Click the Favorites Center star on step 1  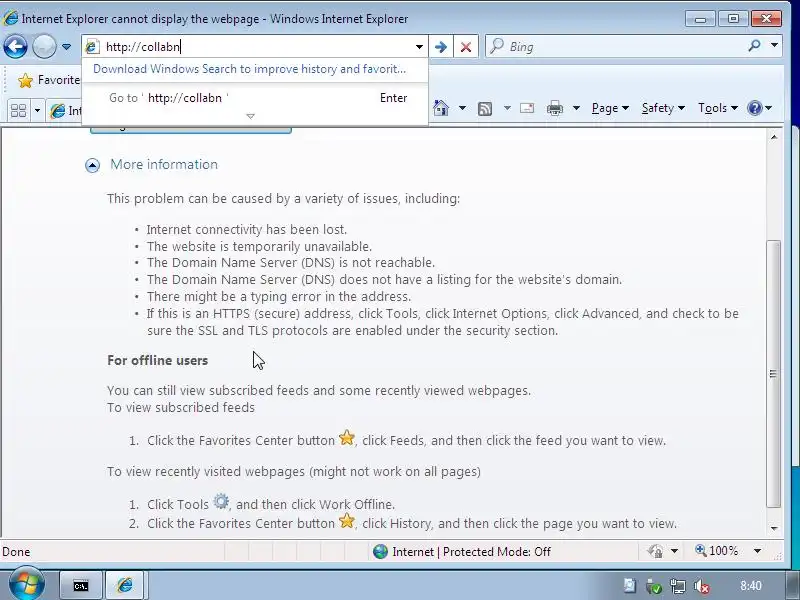pyautogui.click(x=346, y=438)
